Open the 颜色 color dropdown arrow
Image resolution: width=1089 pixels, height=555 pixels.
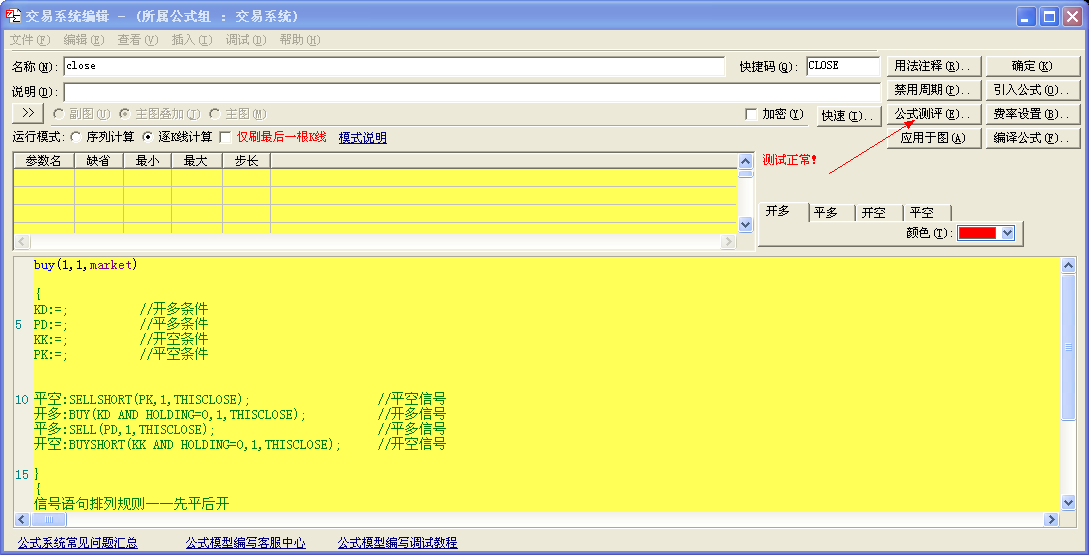click(1007, 233)
